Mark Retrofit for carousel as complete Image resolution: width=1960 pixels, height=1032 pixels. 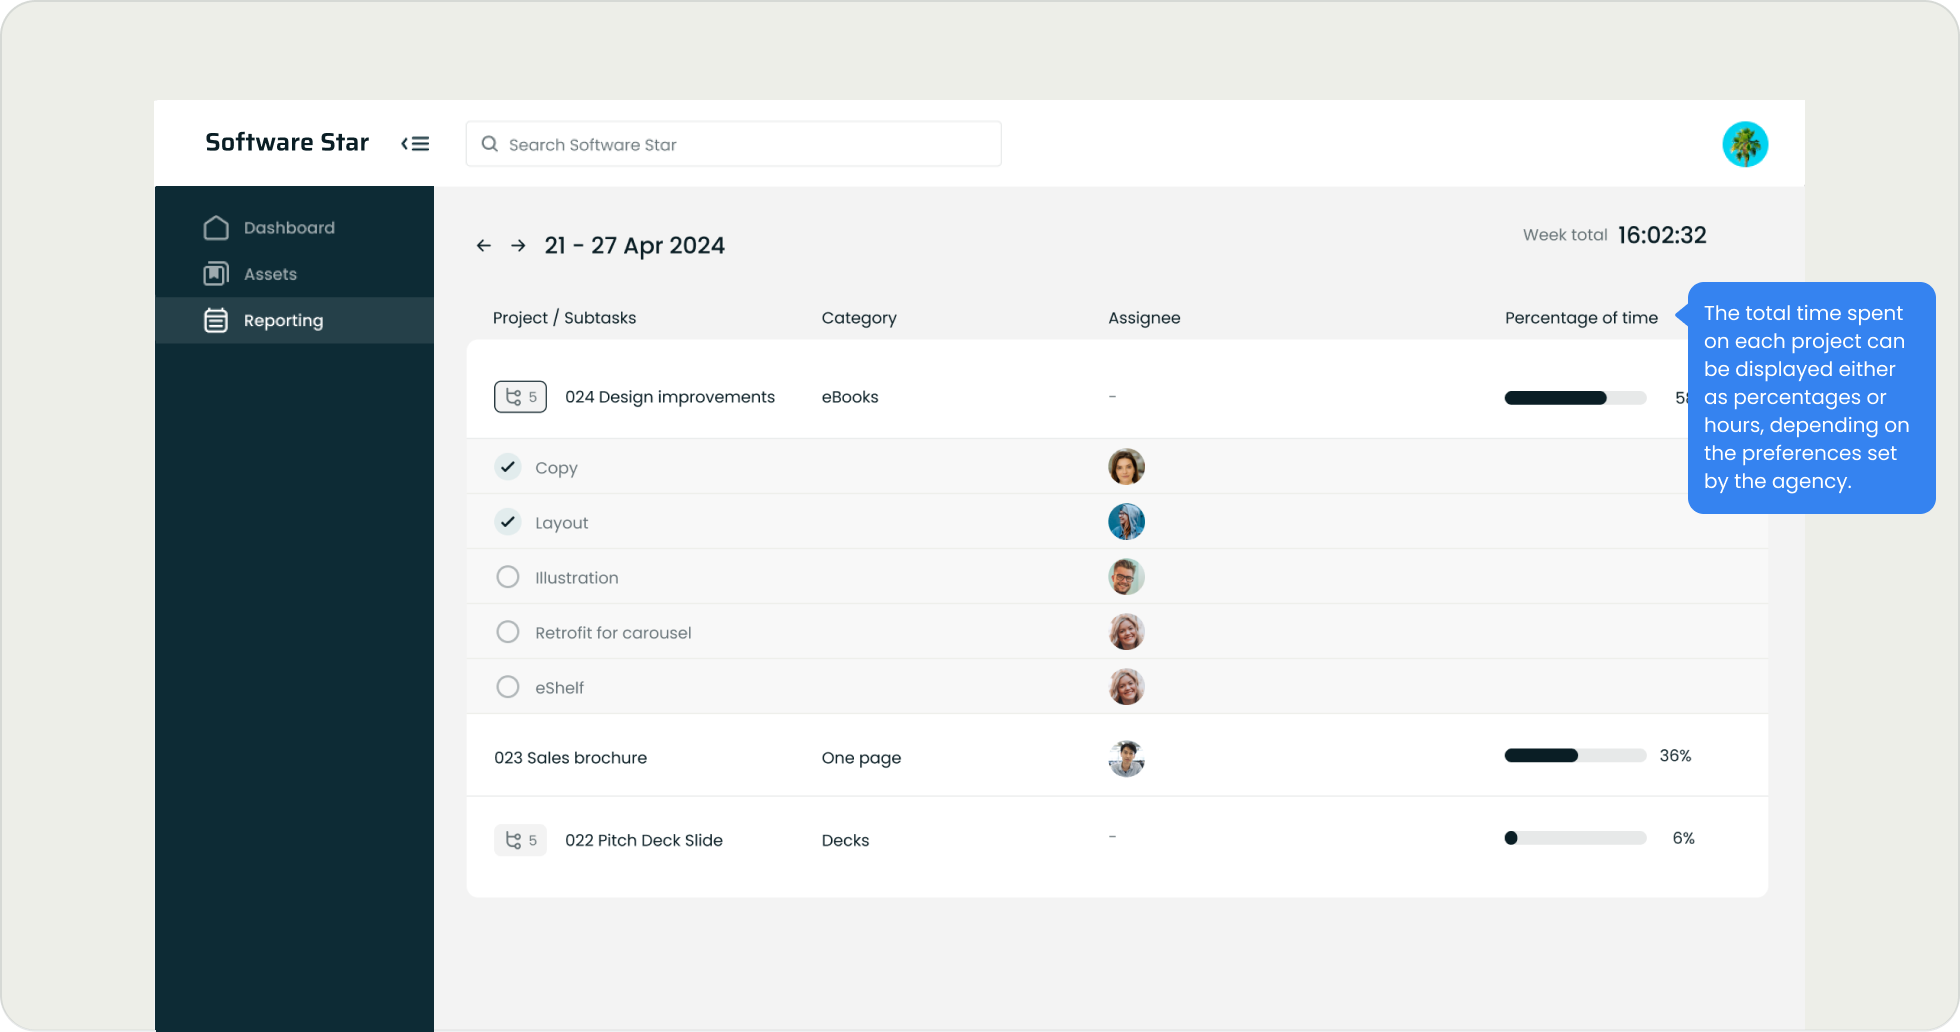coord(508,632)
